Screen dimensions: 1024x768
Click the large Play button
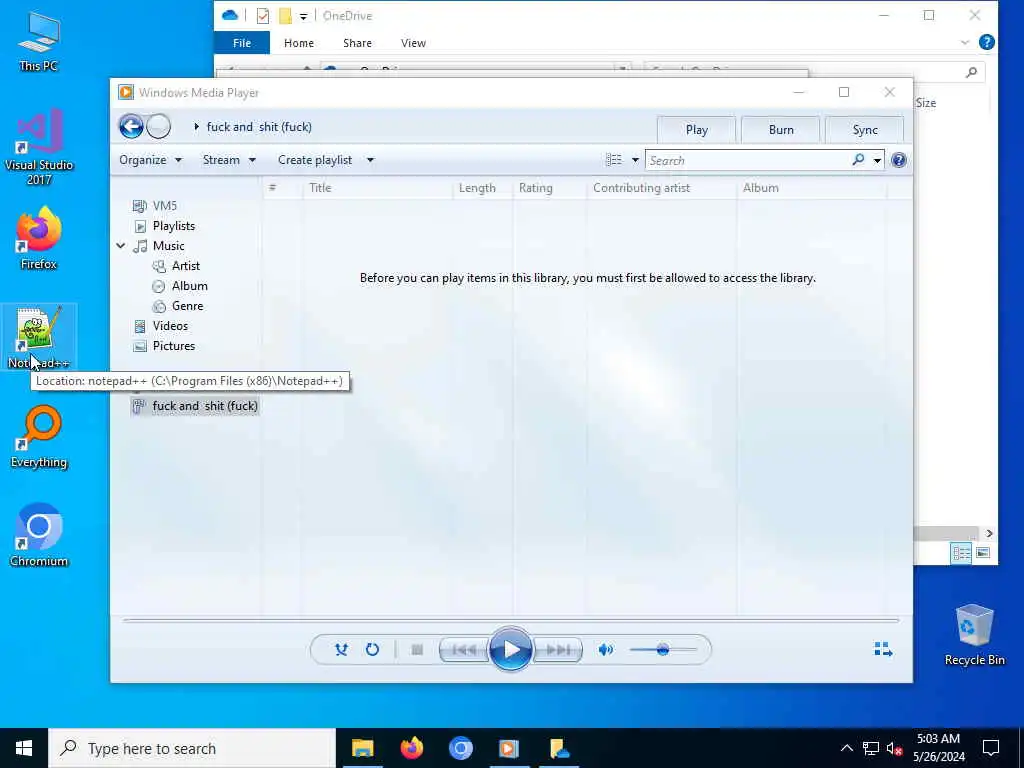pos(511,649)
